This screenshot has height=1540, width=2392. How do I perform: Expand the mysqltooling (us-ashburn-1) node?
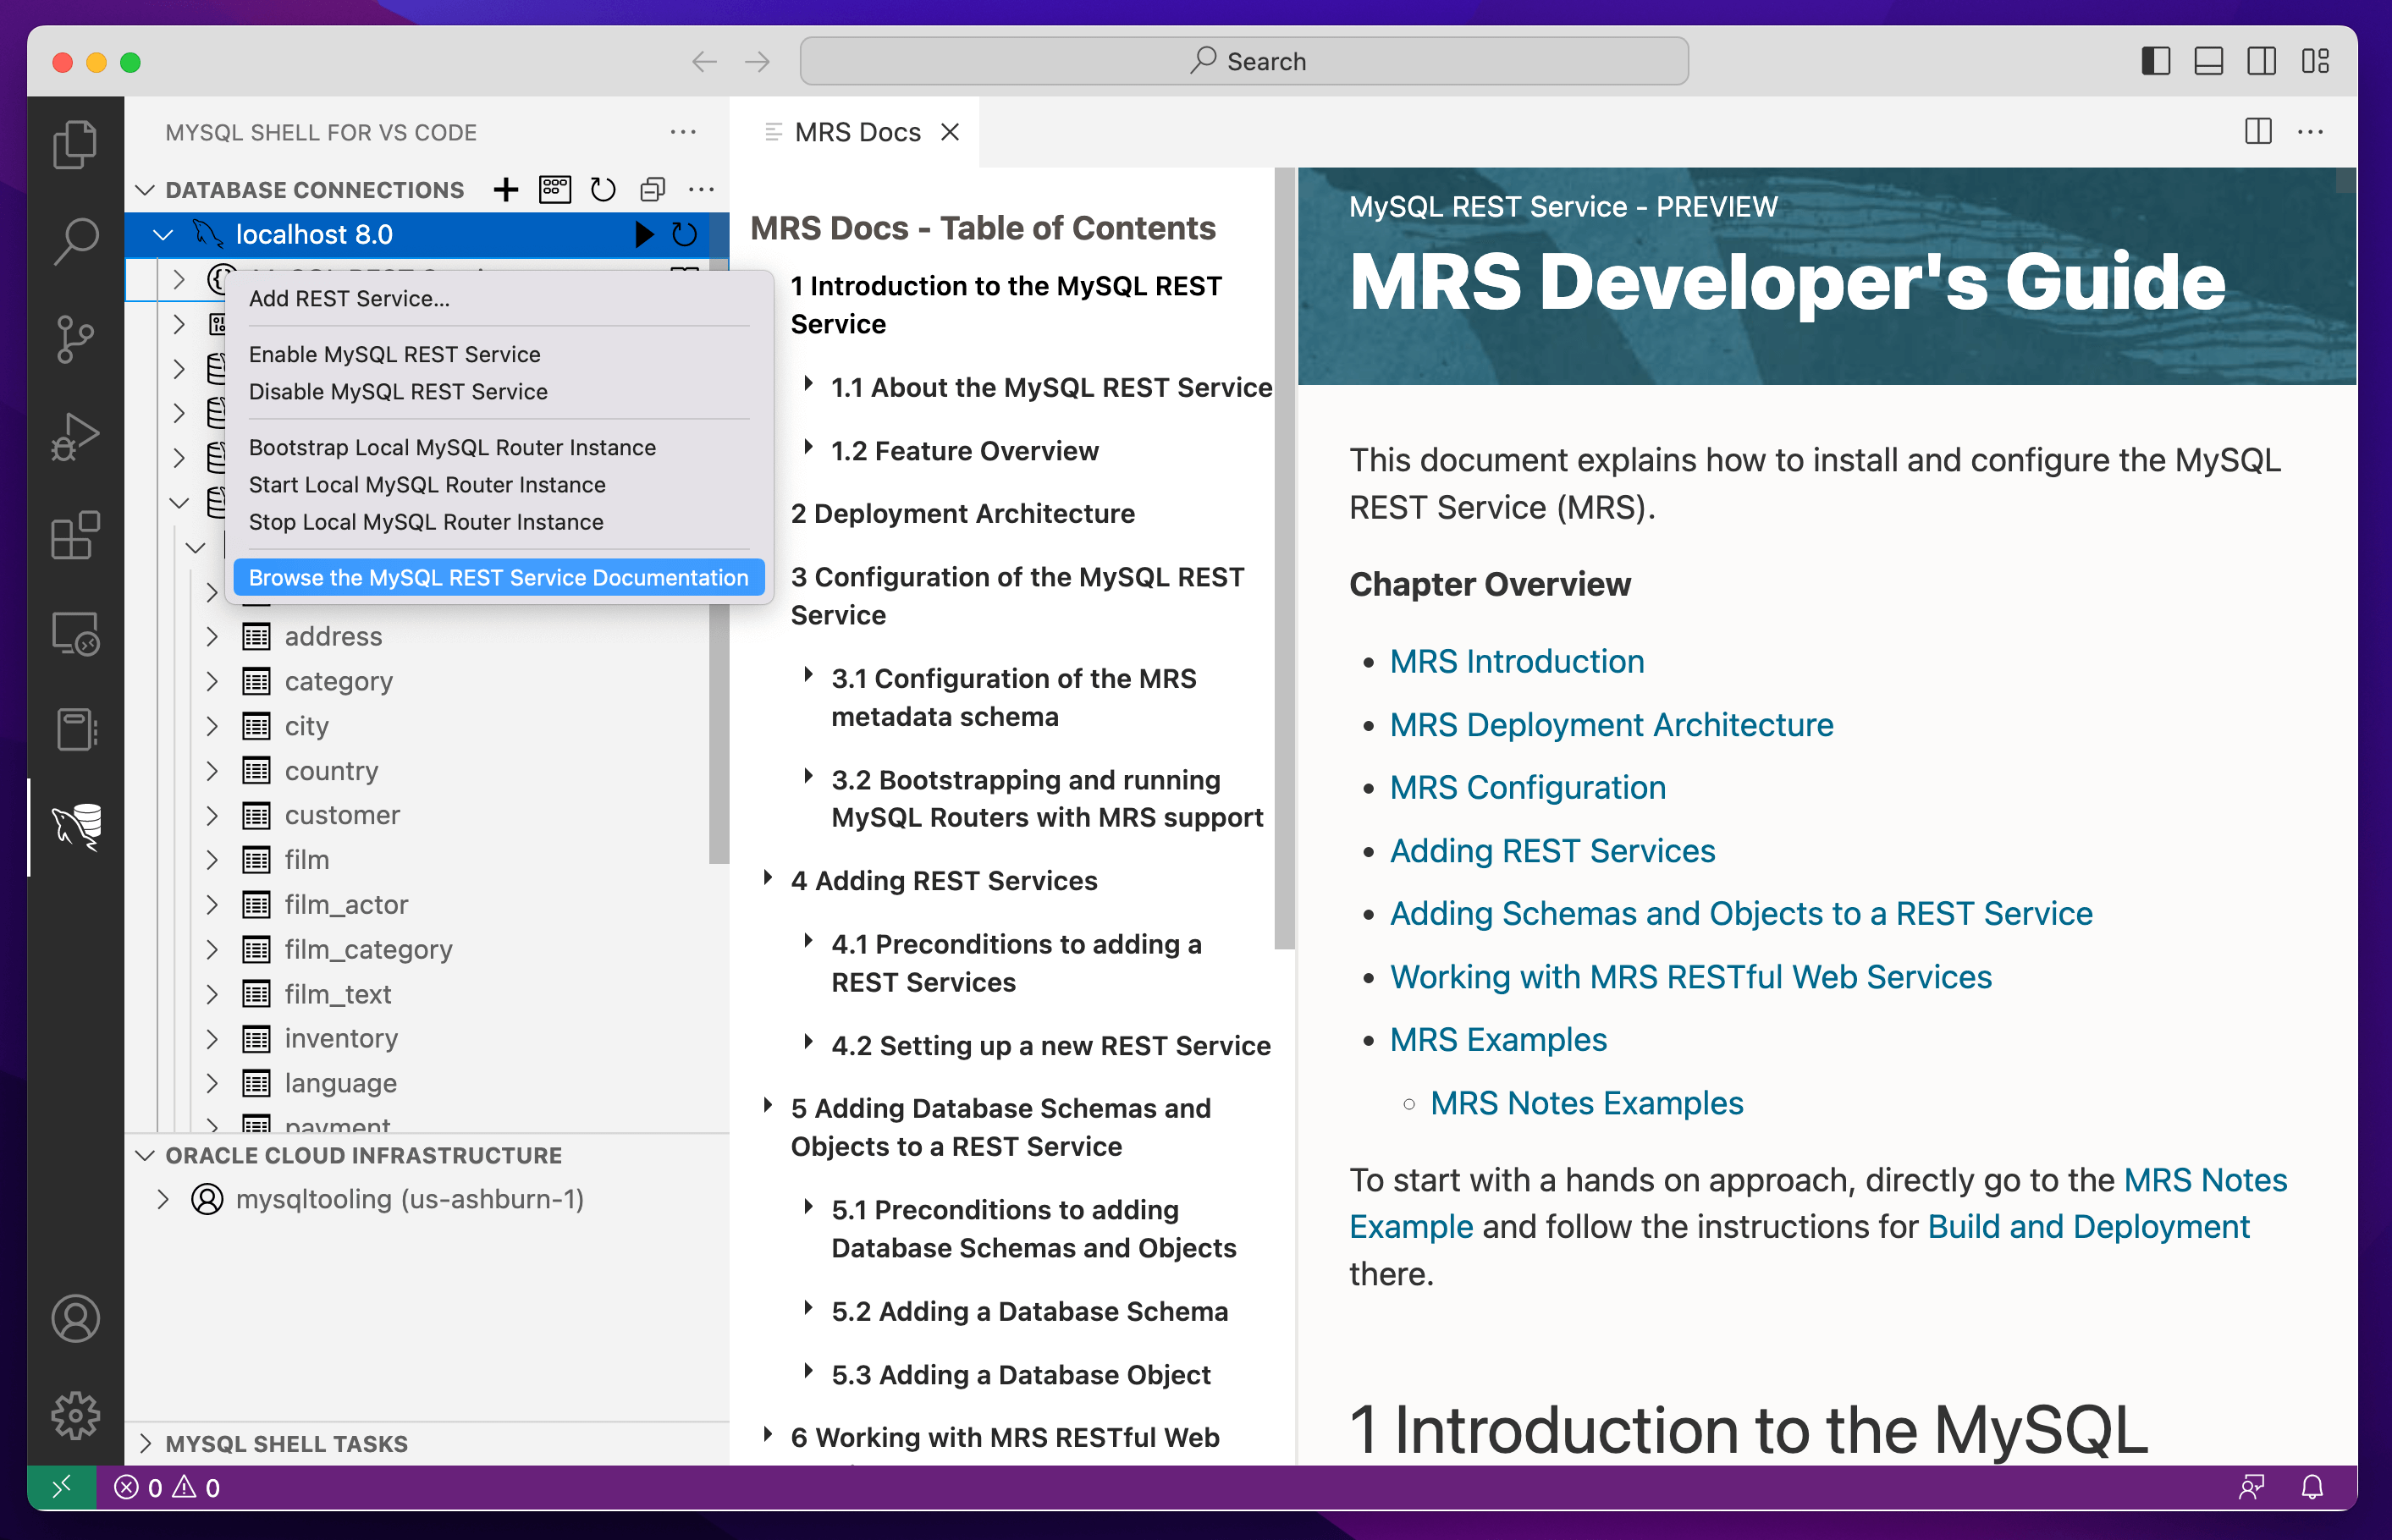[x=163, y=1198]
